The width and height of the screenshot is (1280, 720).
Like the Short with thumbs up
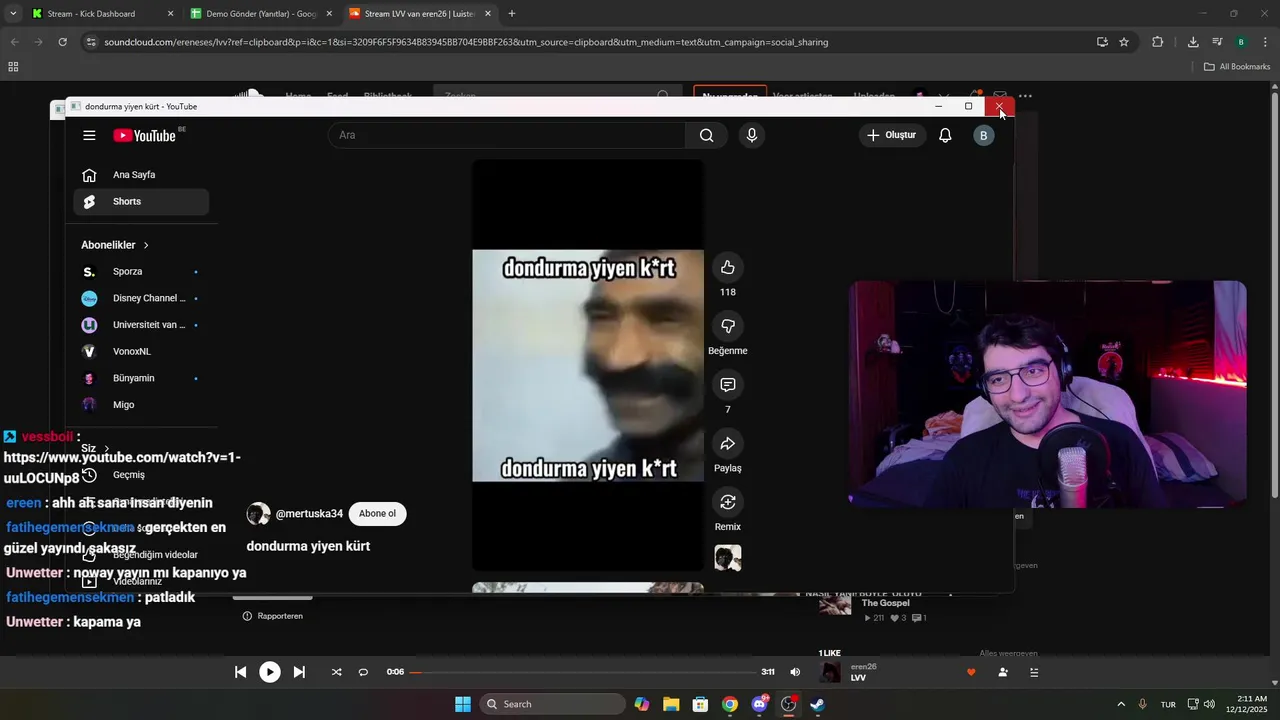tap(728, 267)
